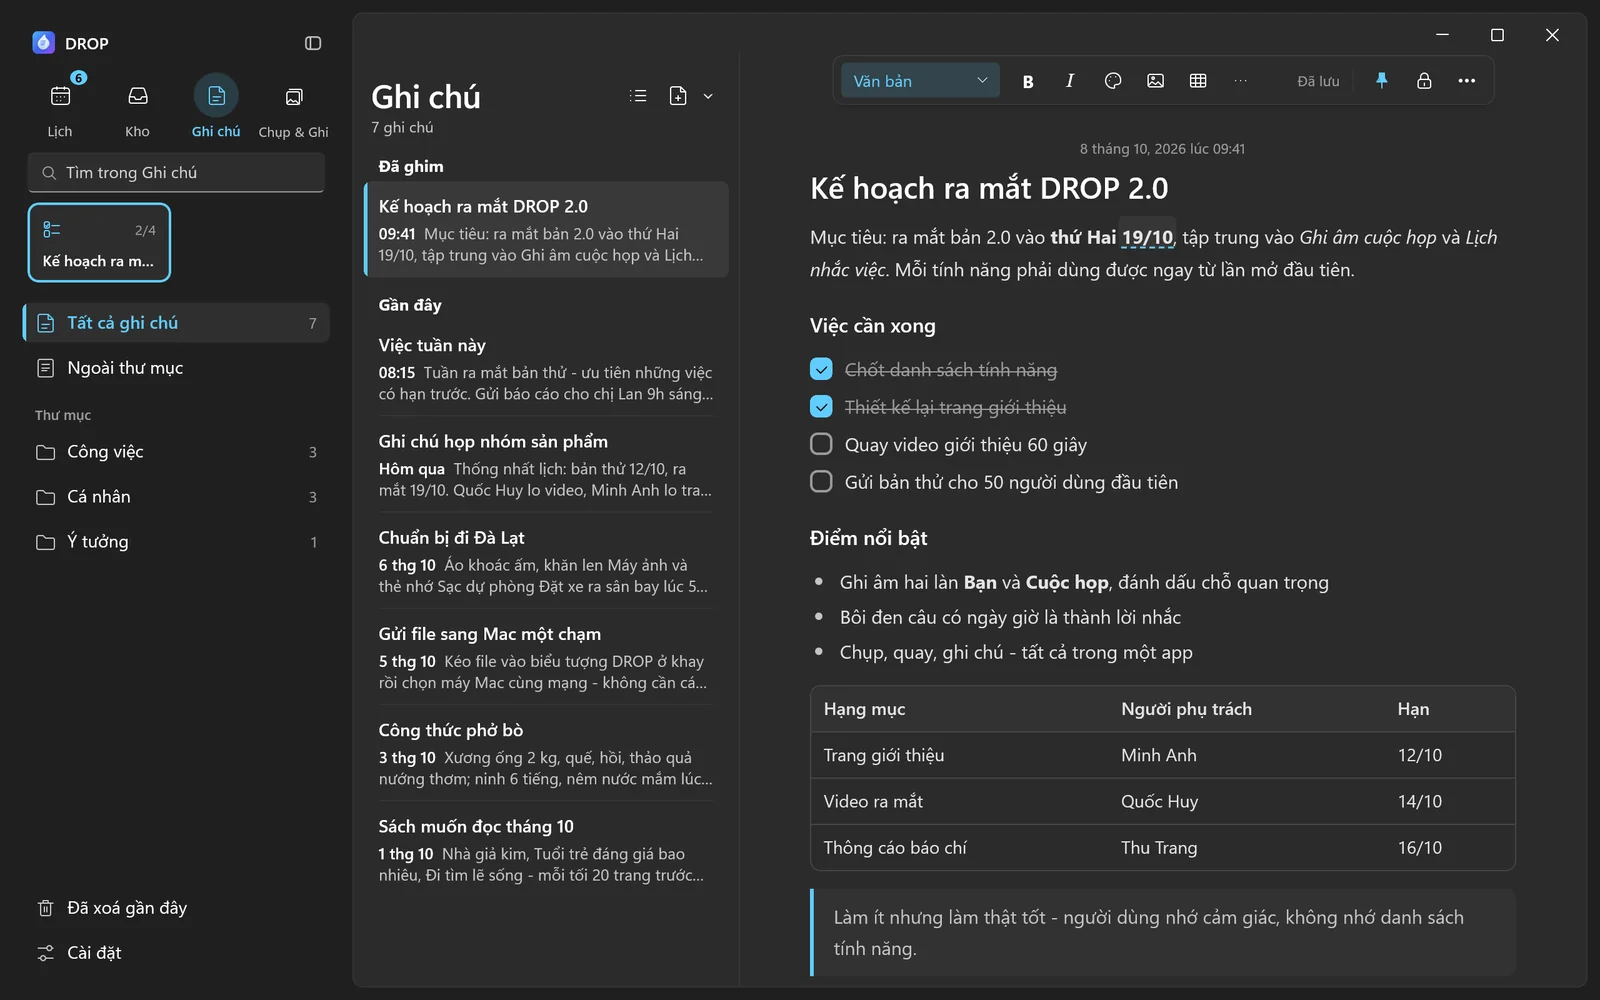
Task: Click the list view options icon
Action: [638, 96]
